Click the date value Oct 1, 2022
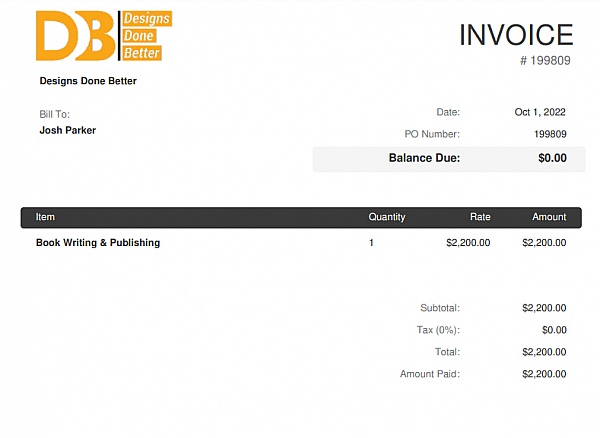This screenshot has height=438, width=600. point(540,112)
